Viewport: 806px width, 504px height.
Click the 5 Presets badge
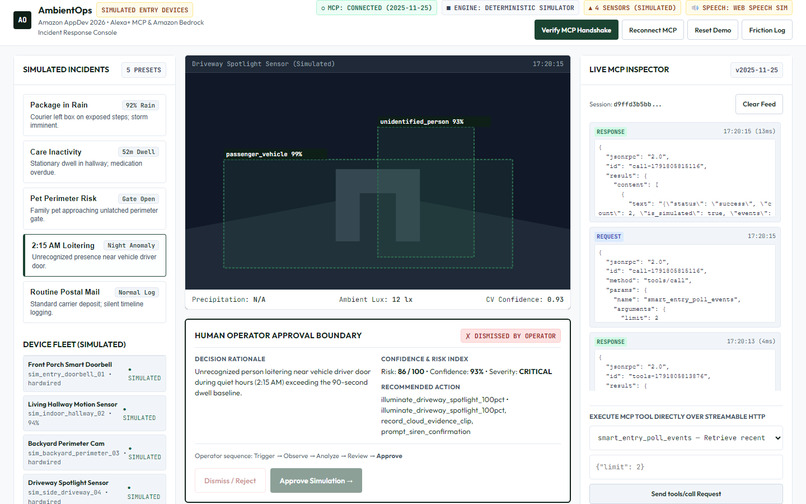(x=144, y=69)
